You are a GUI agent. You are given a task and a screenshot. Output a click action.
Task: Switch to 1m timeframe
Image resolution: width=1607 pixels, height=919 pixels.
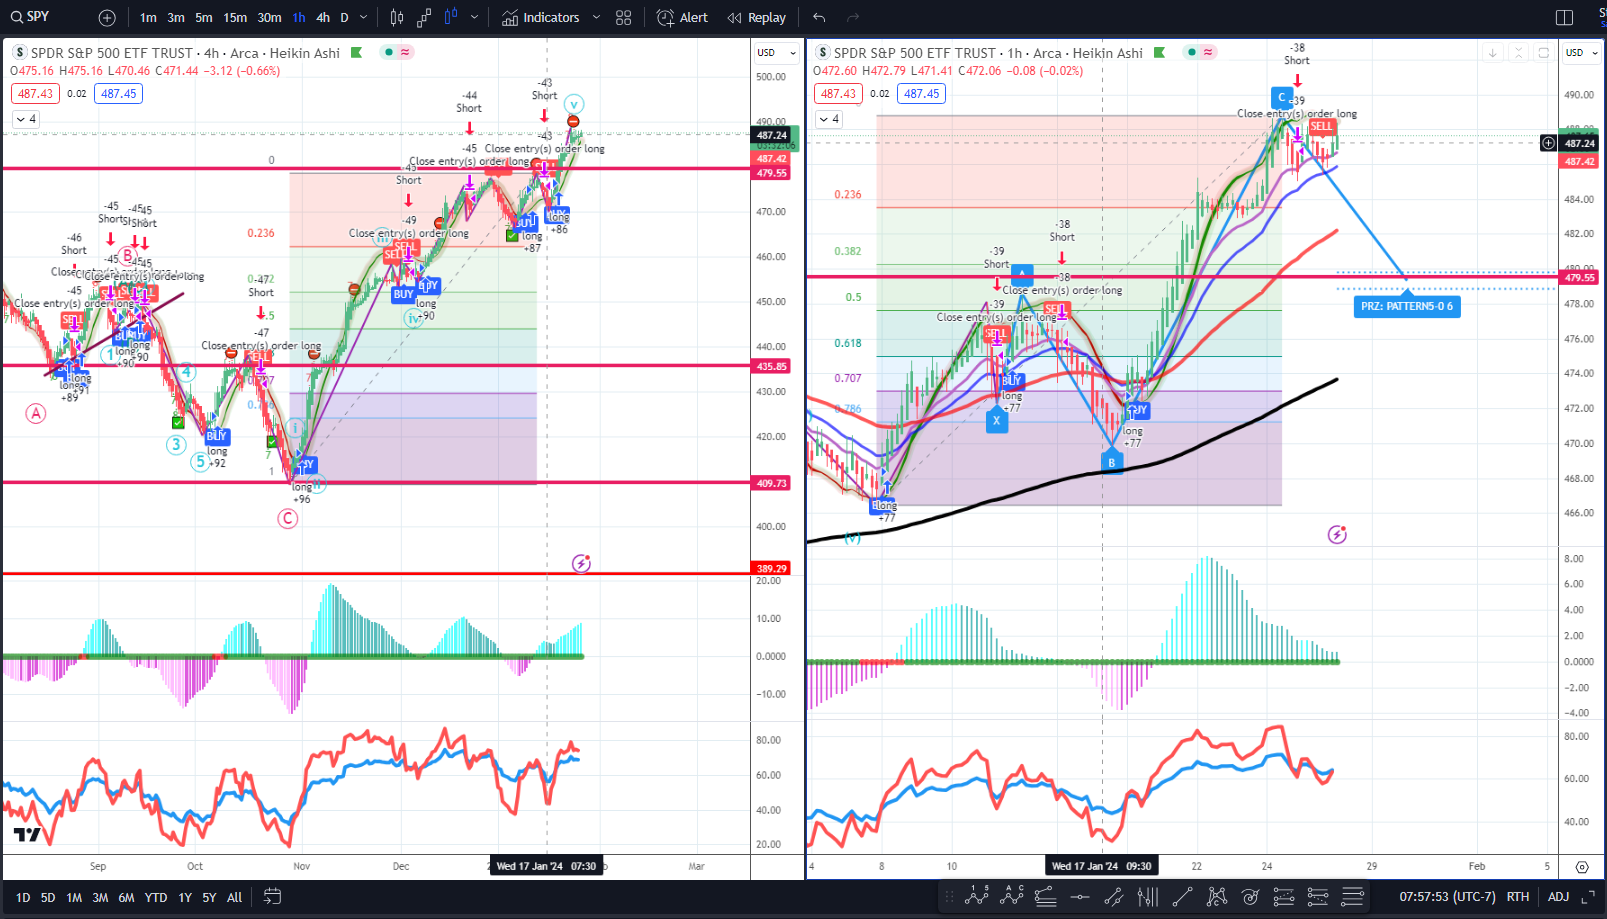pyautogui.click(x=148, y=17)
